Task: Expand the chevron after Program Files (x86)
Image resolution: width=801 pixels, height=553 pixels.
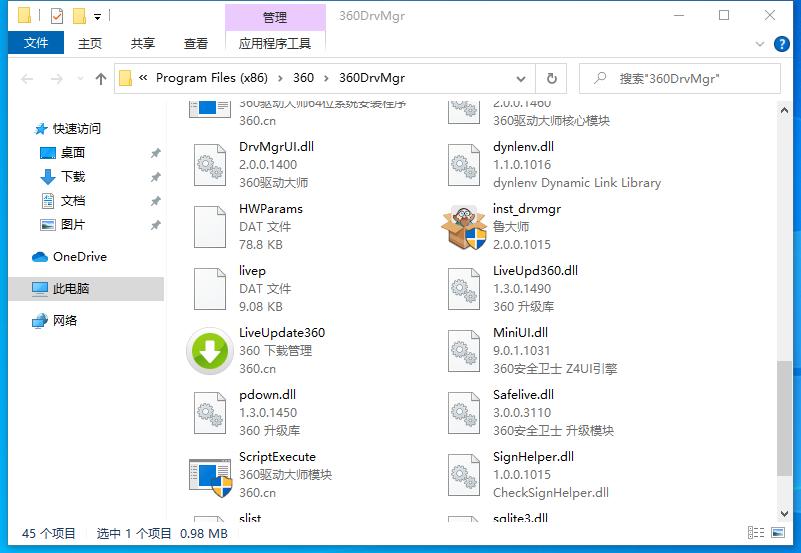Action: click(x=280, y=78)
